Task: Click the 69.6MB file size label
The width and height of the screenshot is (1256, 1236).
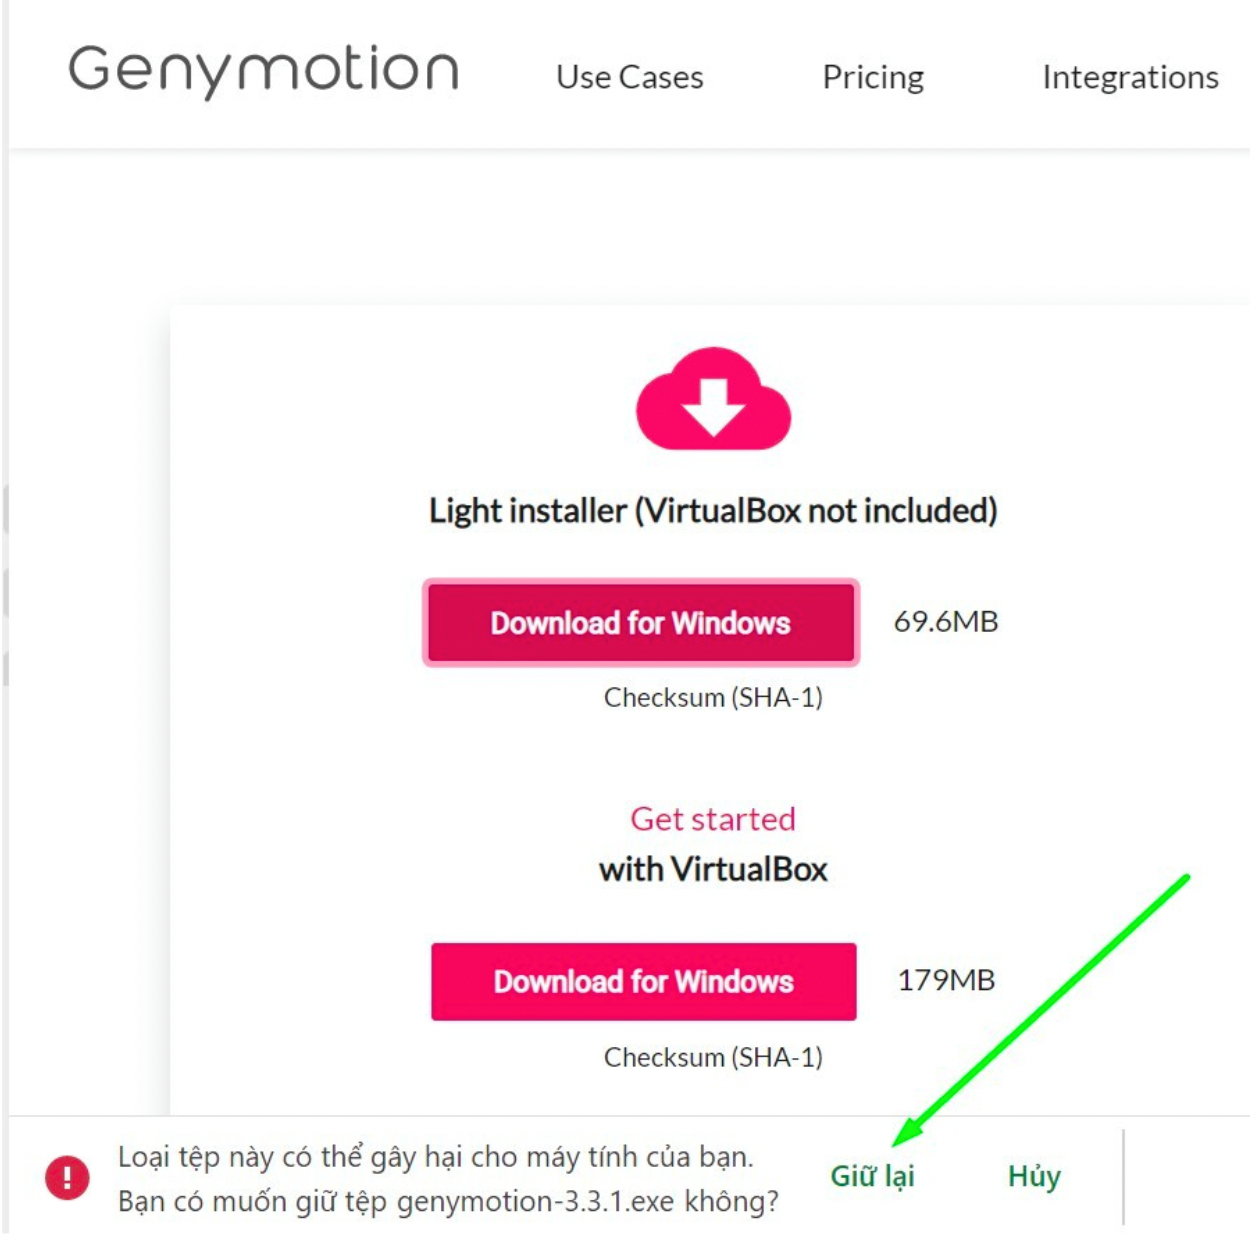Action: click(x=946, y=621)
